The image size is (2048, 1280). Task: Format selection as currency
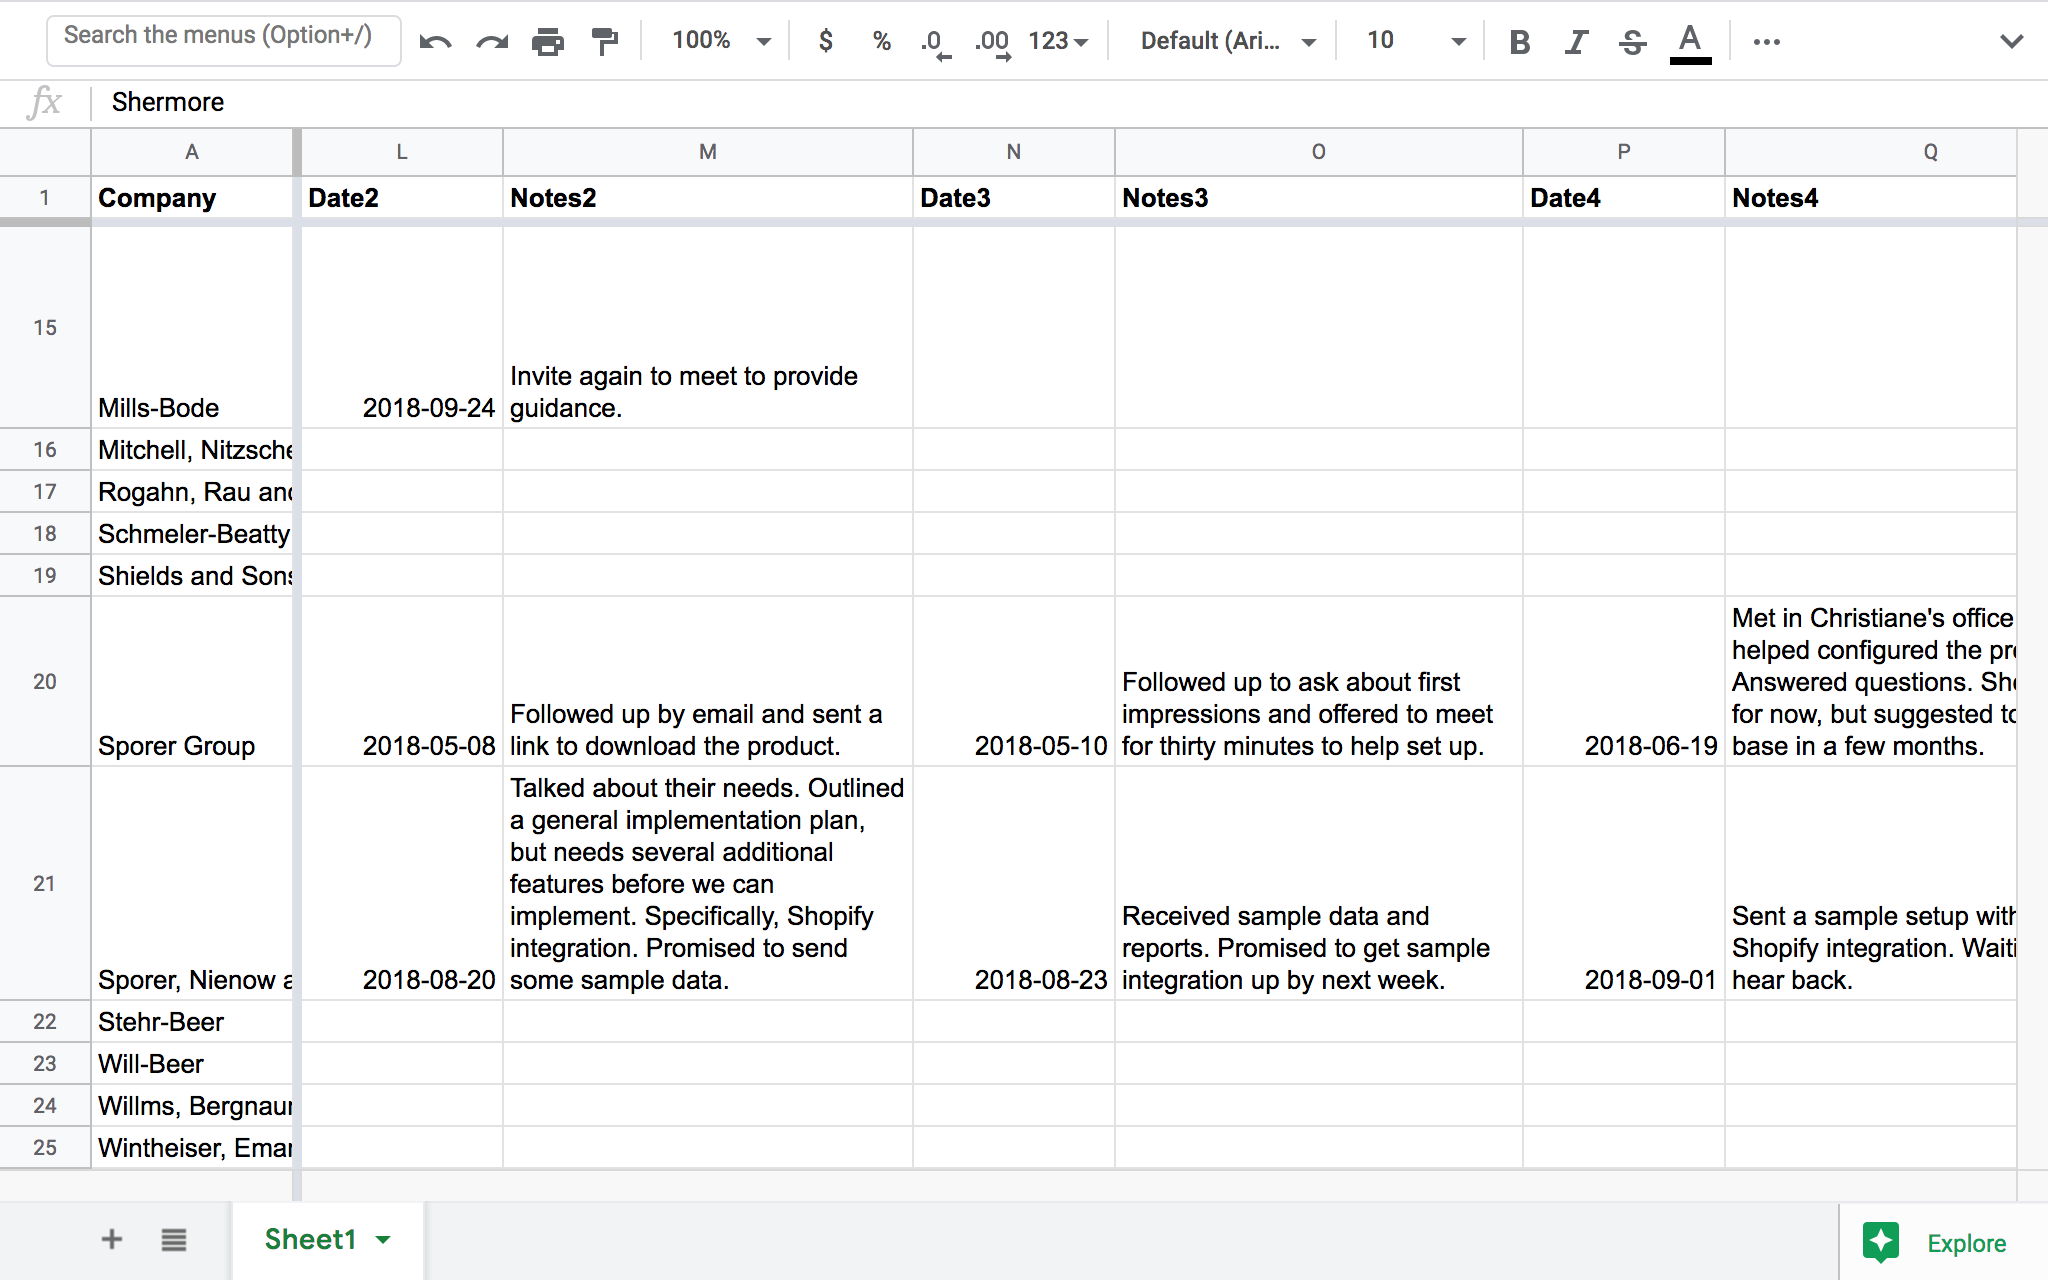pyautogui.click(x=825, y=40)
